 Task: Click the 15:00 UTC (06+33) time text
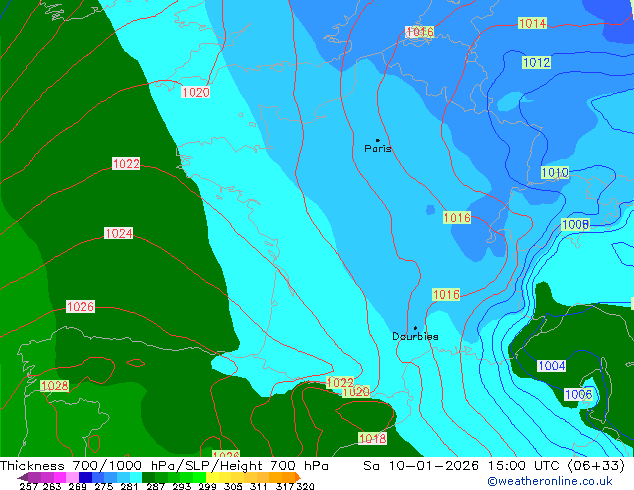tap(557, 466)
